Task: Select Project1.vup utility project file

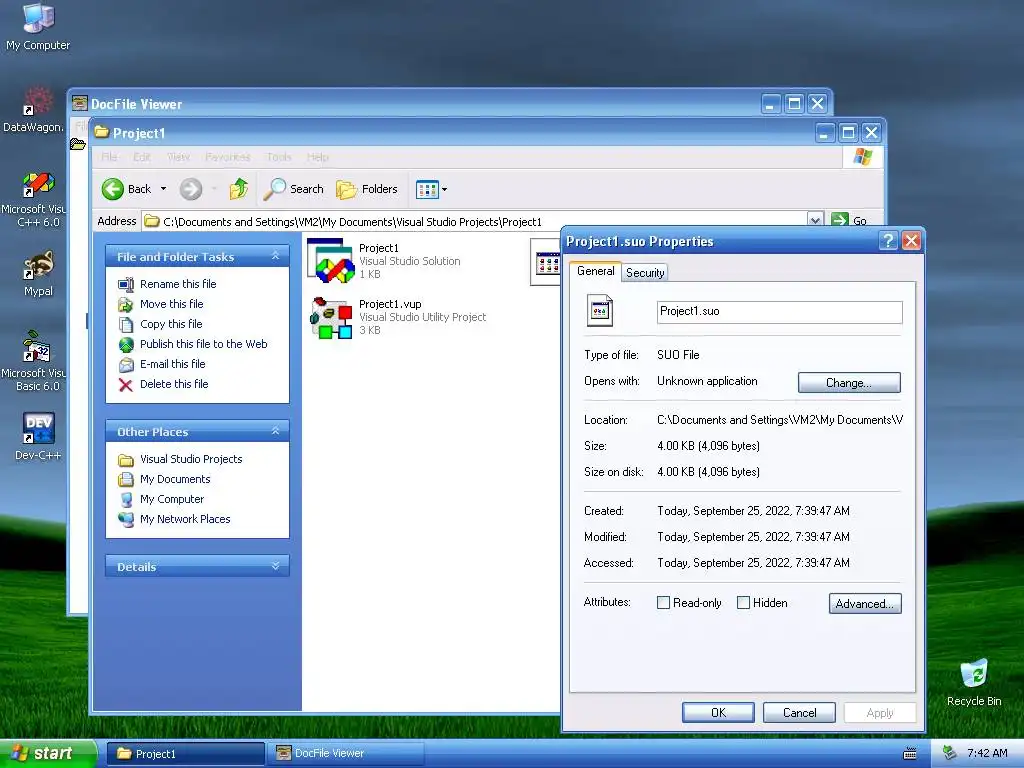Action: [x=397, y=317]
